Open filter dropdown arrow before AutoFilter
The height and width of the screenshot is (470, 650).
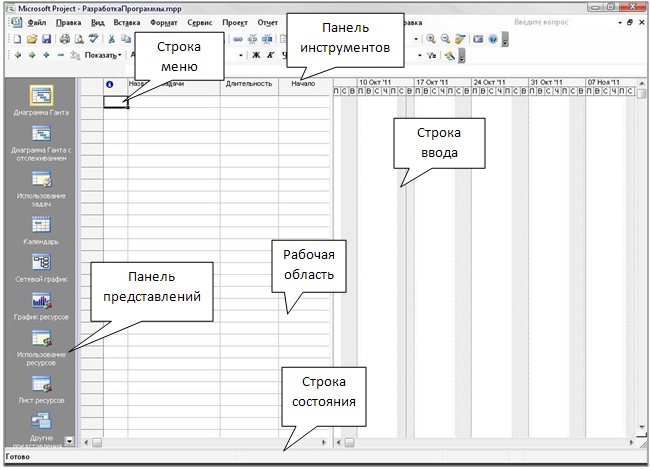pos(420,55)
